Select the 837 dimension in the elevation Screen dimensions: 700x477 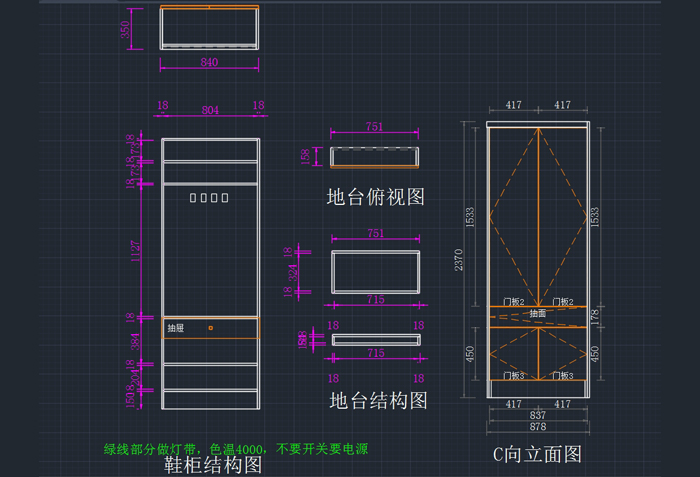[538, 415]
